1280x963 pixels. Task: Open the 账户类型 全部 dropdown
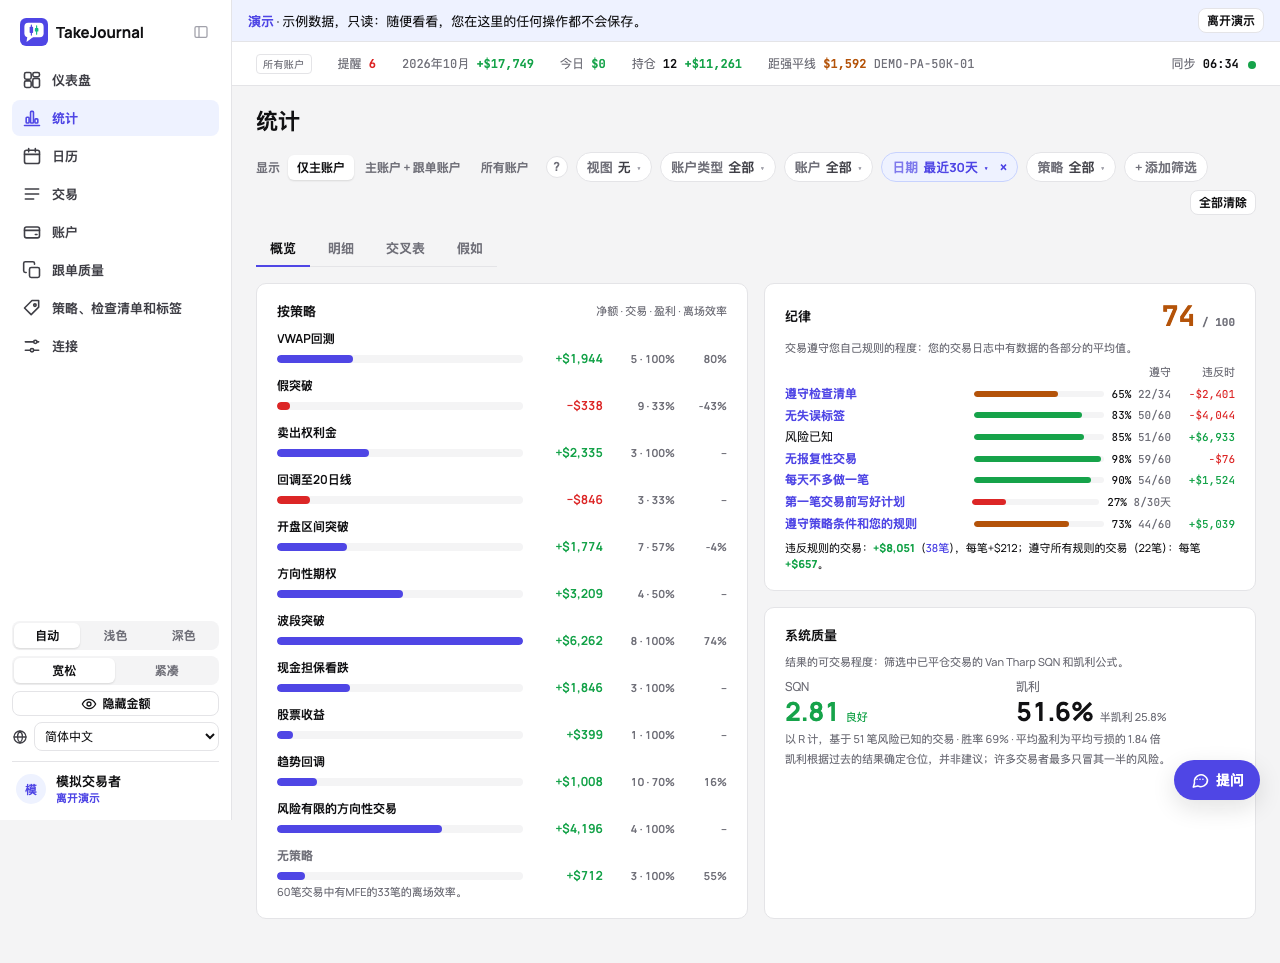(718, 167)
